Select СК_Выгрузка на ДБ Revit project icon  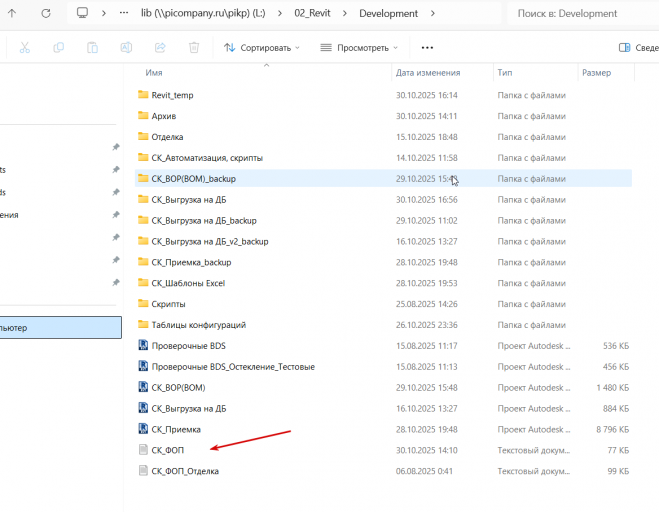click(x=143, y=408)
